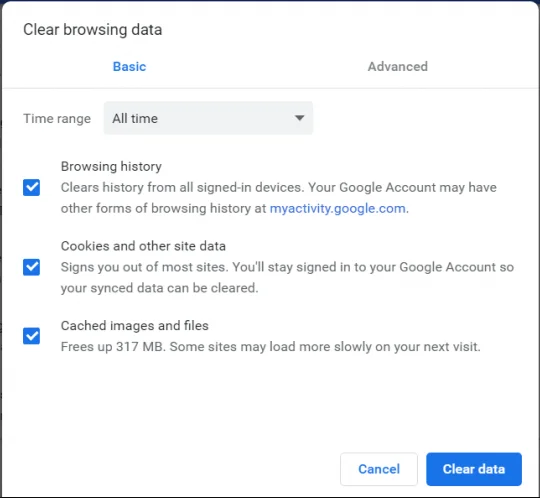
Task: Click the 'your synced data can be cleared' text
Action: coord(159,288)
